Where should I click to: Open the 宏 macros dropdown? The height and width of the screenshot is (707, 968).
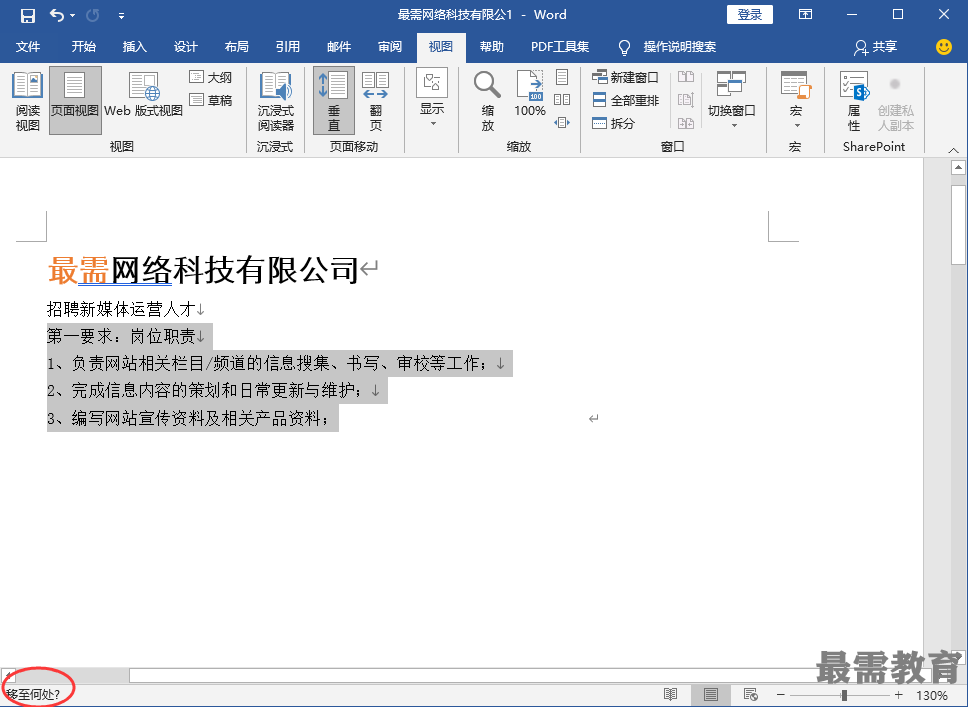796,100
